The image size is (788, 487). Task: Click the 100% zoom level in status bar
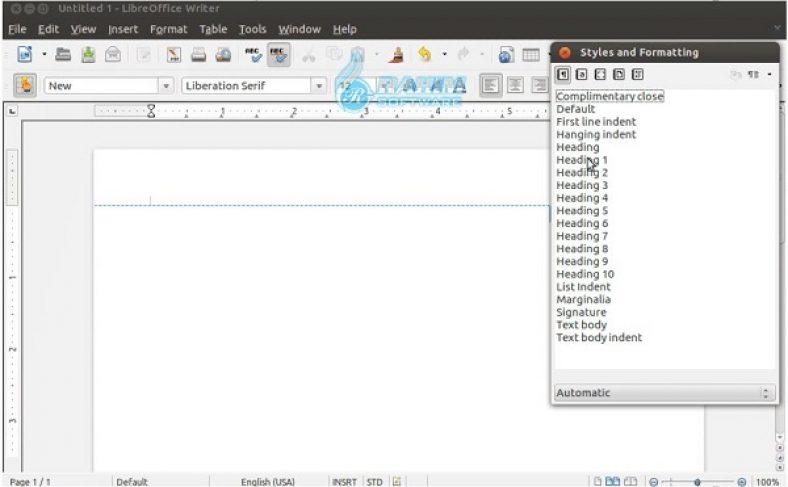click(x=767, y=481)
